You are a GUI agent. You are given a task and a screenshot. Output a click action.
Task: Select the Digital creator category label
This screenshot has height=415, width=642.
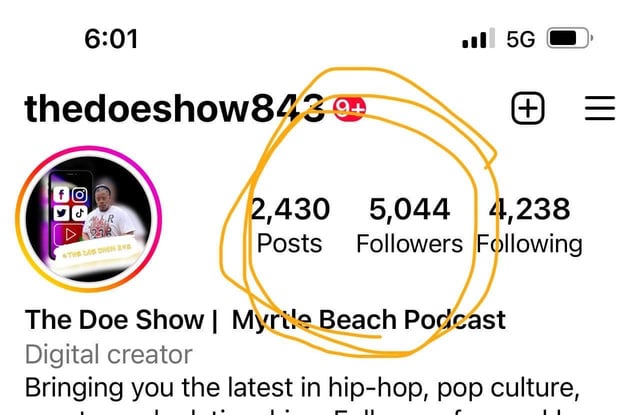tap(109, 354)
